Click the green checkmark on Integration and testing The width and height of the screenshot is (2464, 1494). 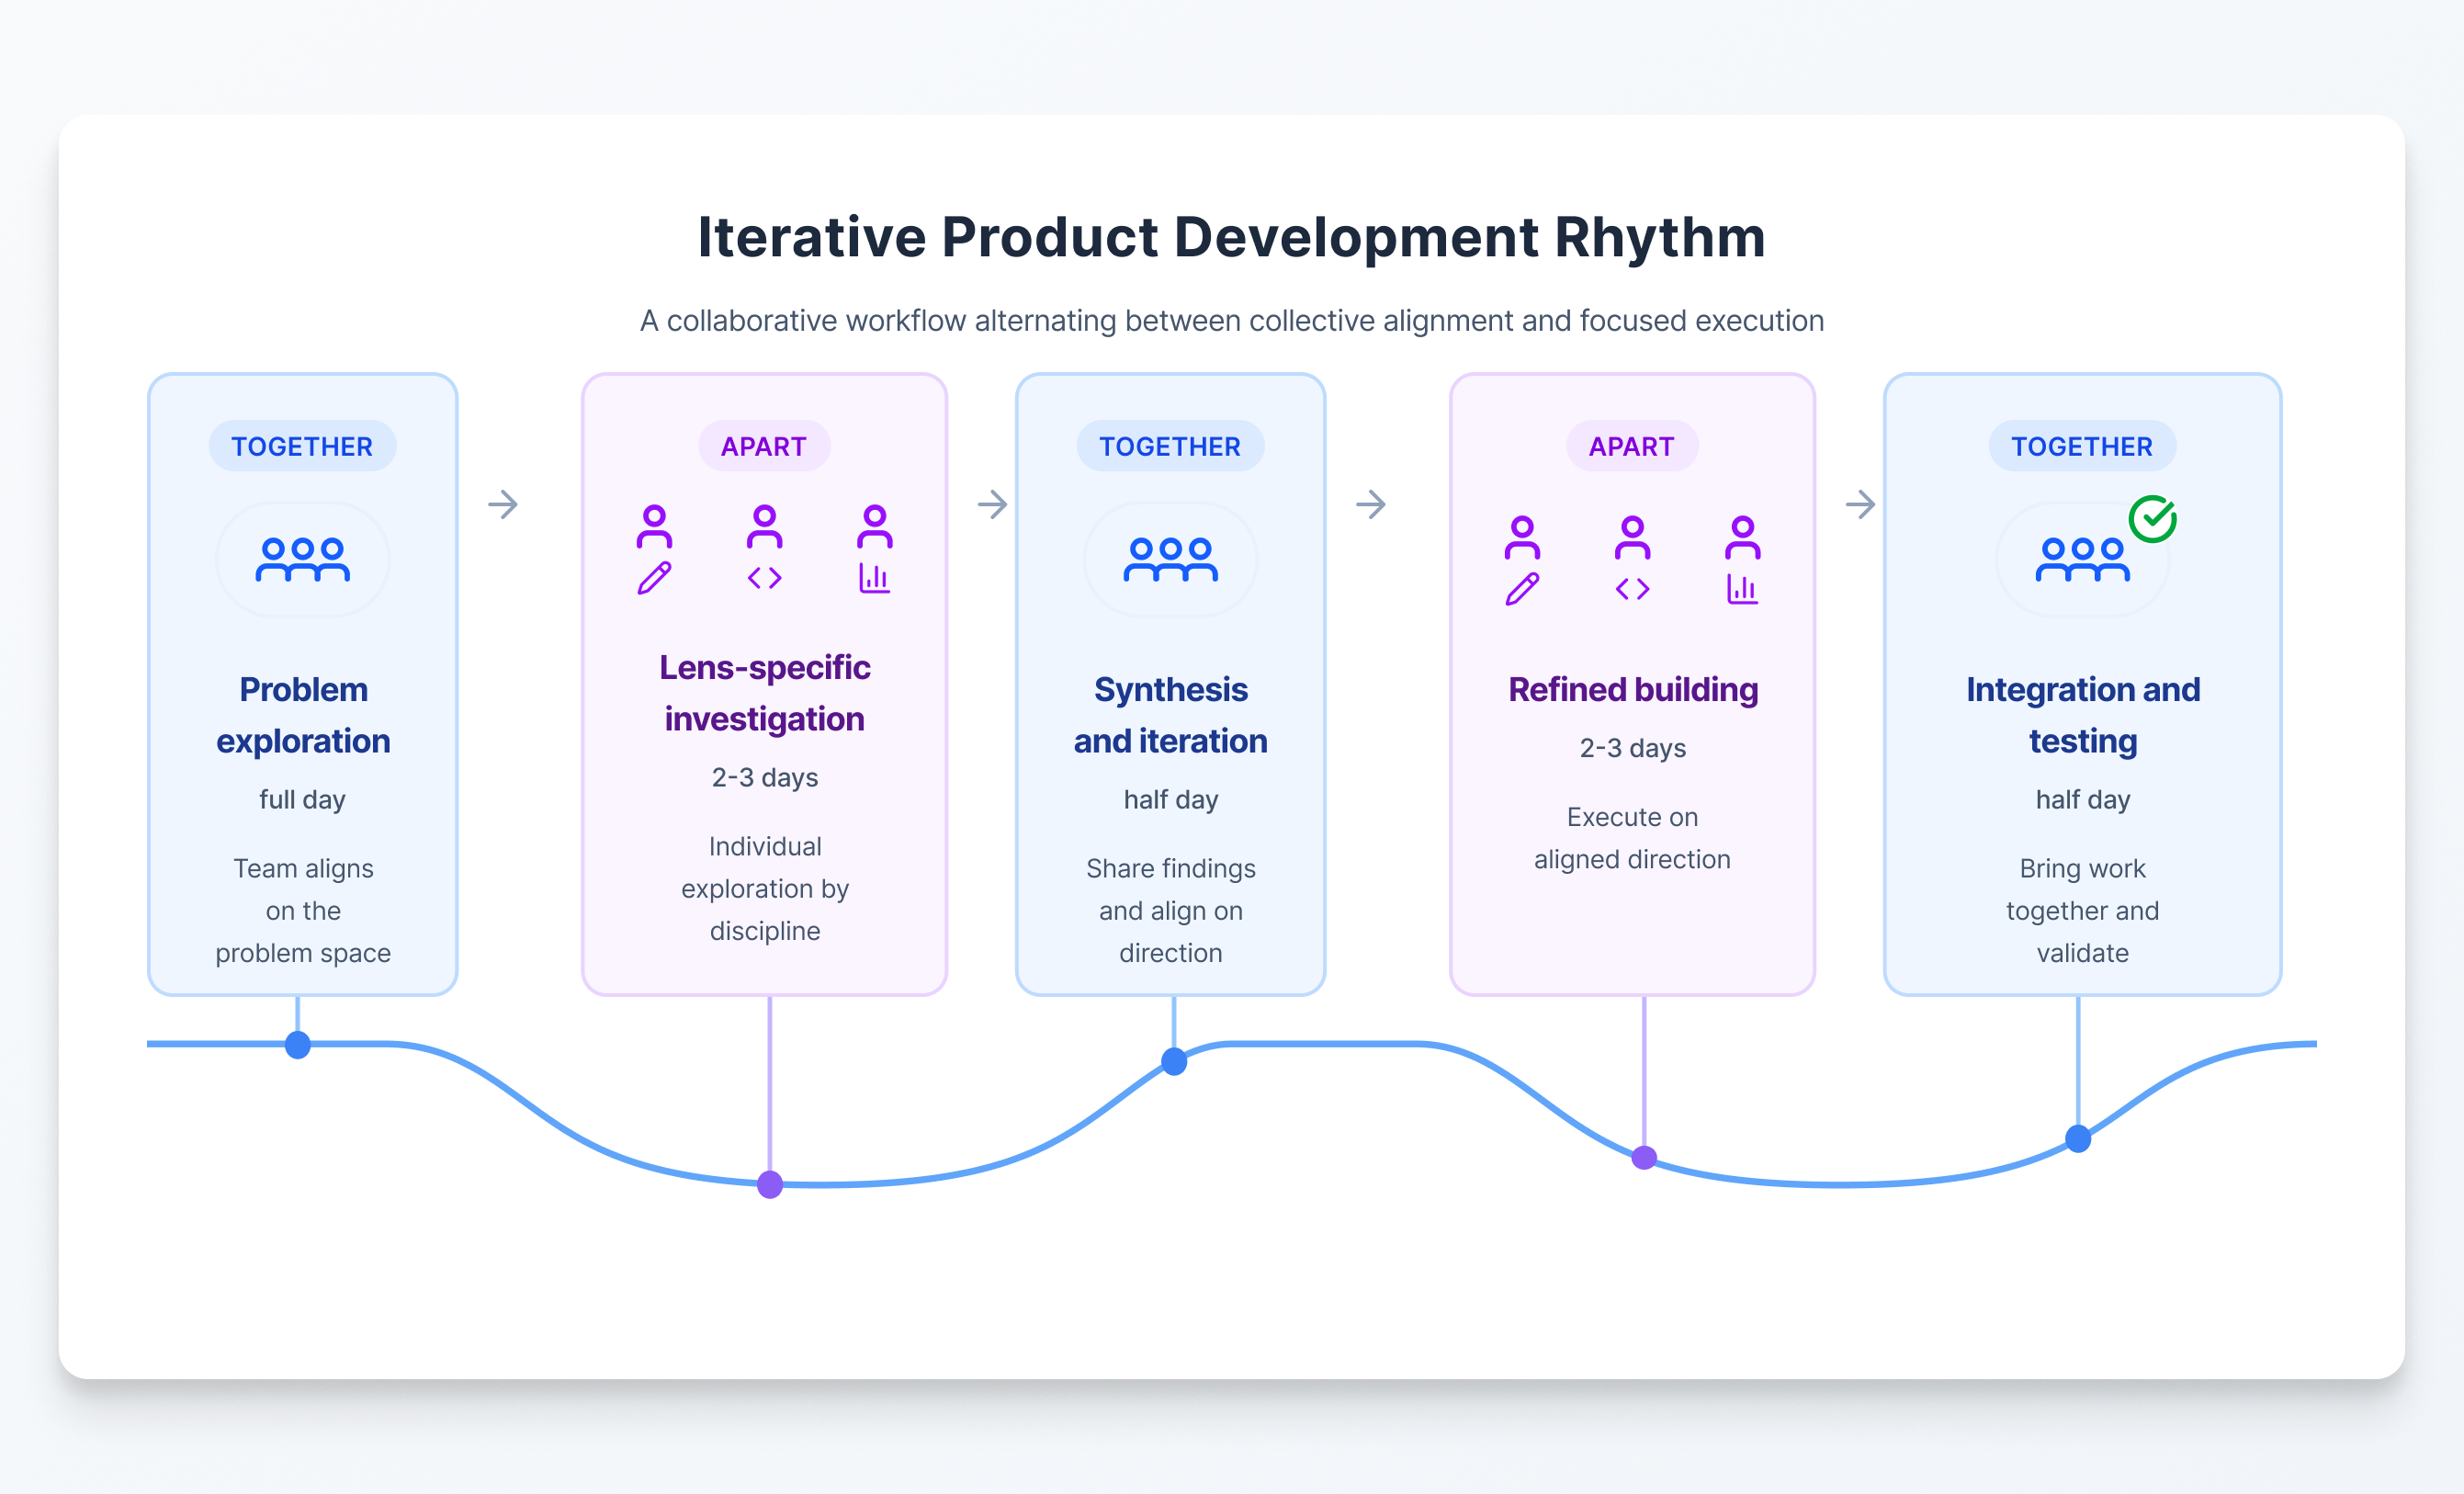[2152, 519]
